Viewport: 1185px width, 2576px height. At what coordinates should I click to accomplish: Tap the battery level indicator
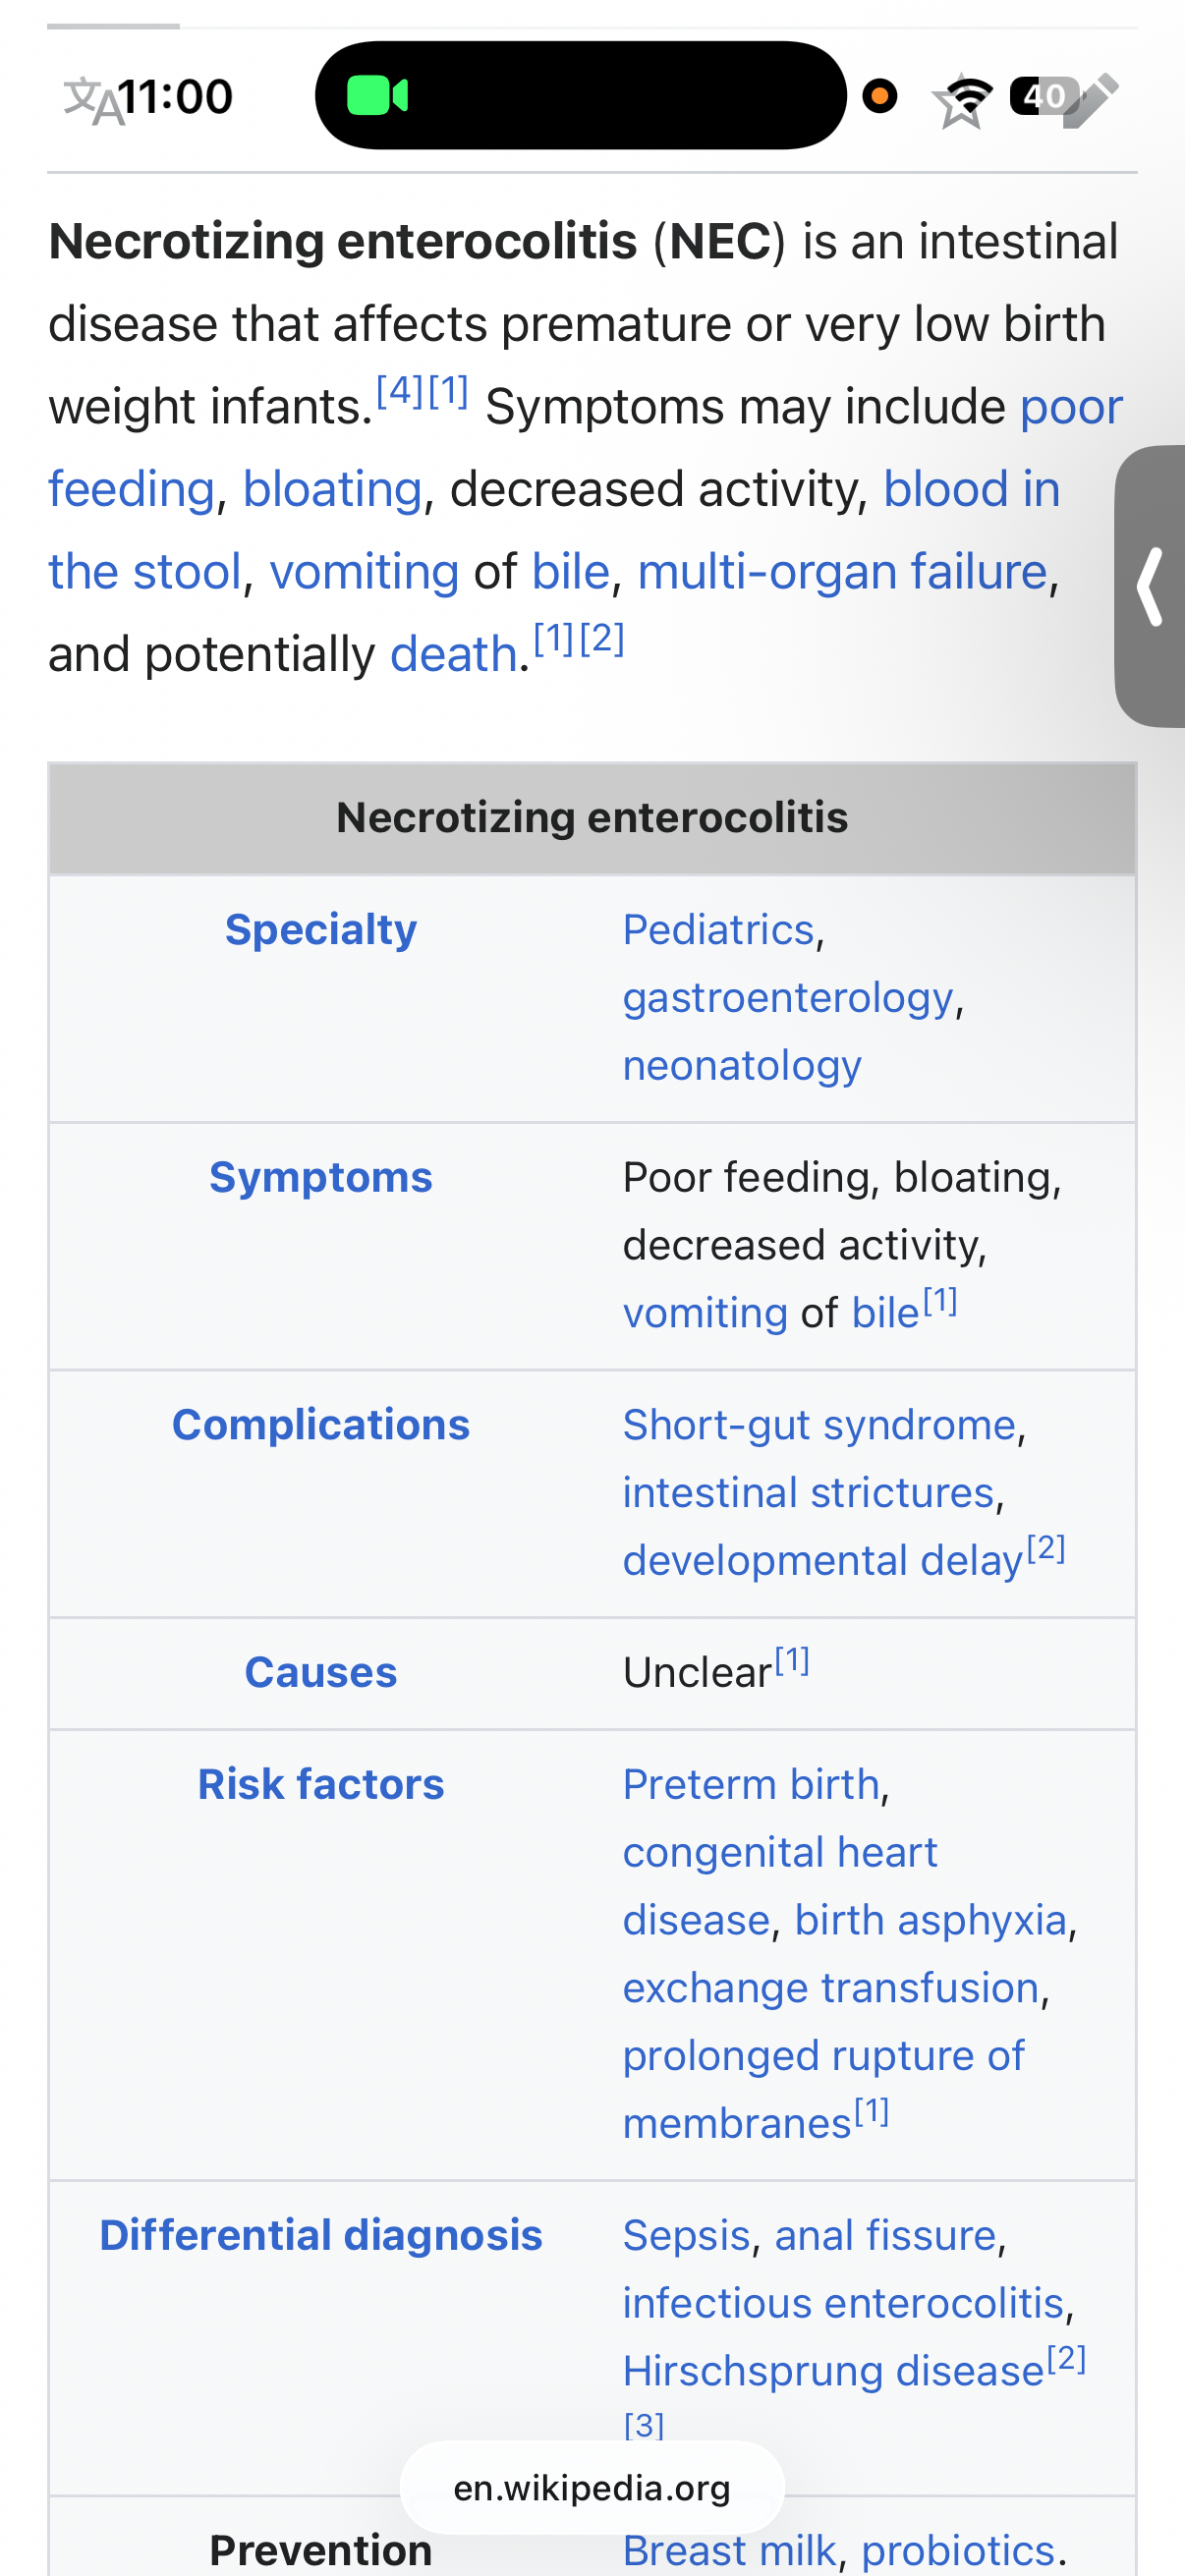click(1042, 96)
